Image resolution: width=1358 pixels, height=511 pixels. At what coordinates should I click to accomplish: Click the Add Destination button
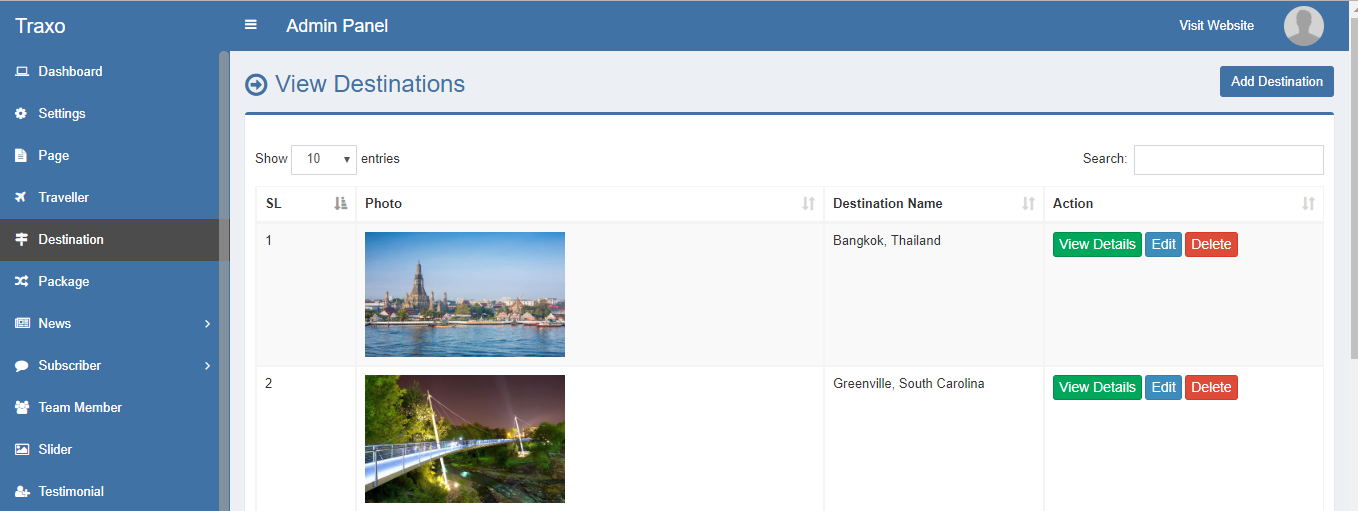pyautogui.click(x=1276, y=82)
